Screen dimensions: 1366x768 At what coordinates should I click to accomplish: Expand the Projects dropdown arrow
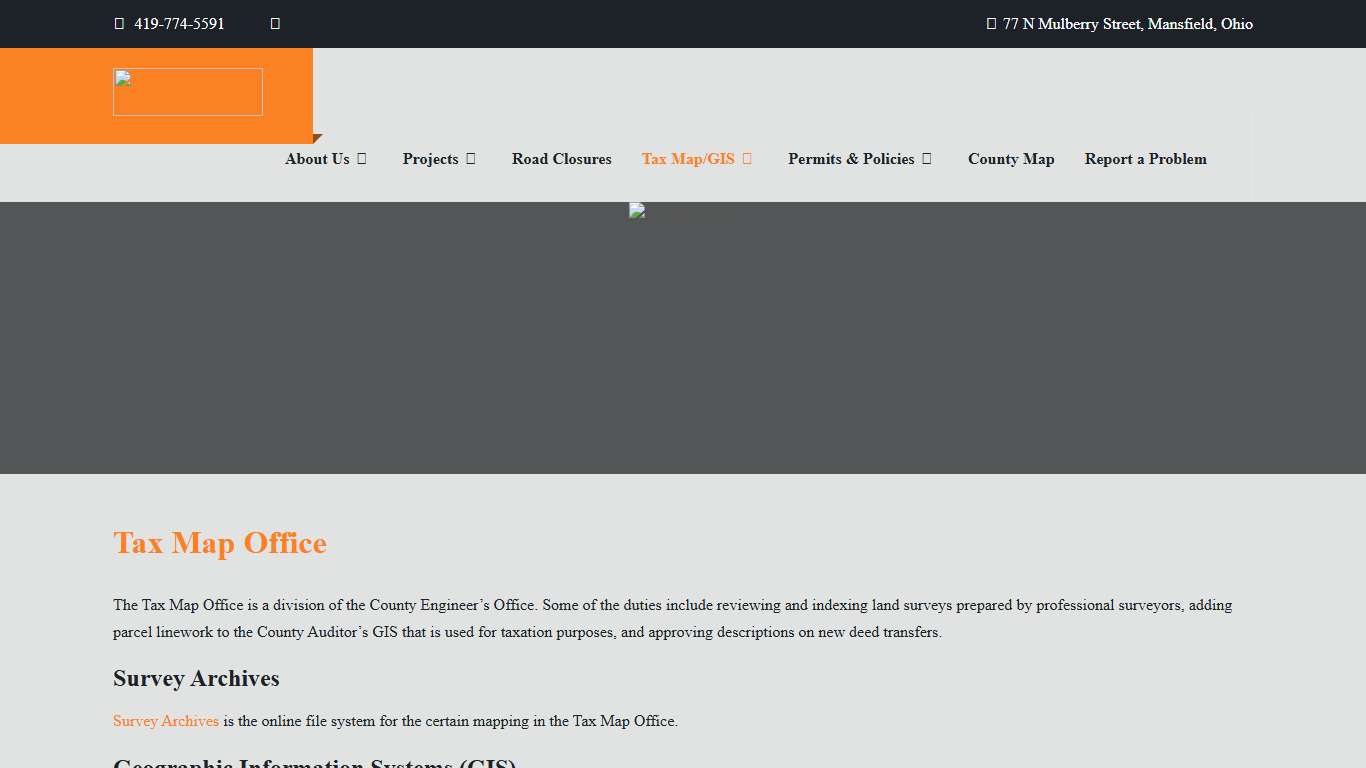pos(471,159)
